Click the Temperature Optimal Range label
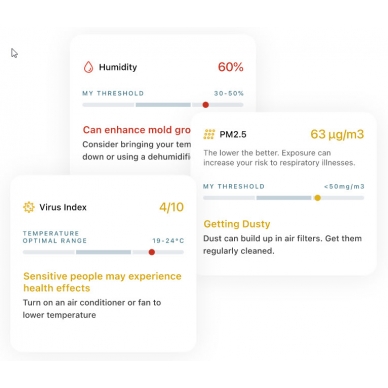 [x=55, y=237]
